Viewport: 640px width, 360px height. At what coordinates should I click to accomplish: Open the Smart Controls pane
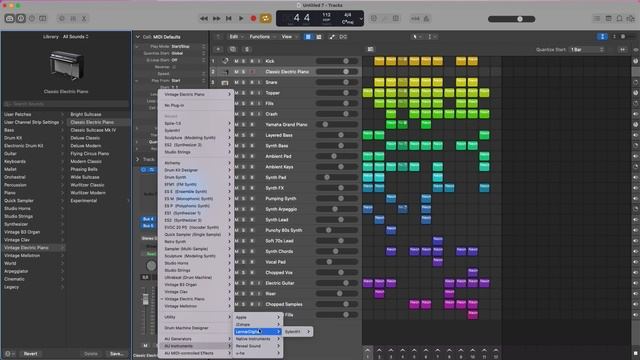point(62,19)
